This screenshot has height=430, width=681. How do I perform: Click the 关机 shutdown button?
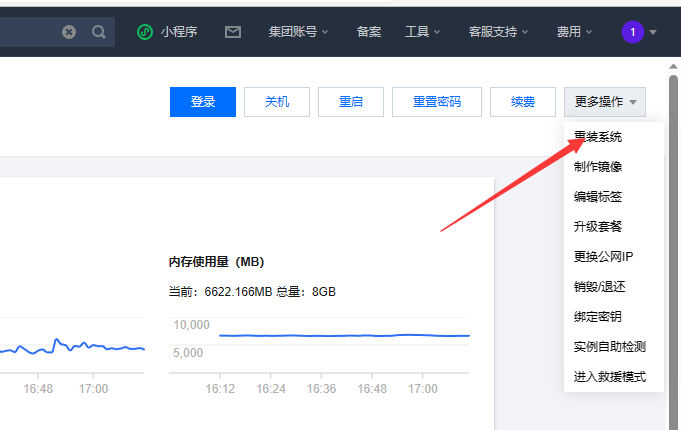click(277, 102)
